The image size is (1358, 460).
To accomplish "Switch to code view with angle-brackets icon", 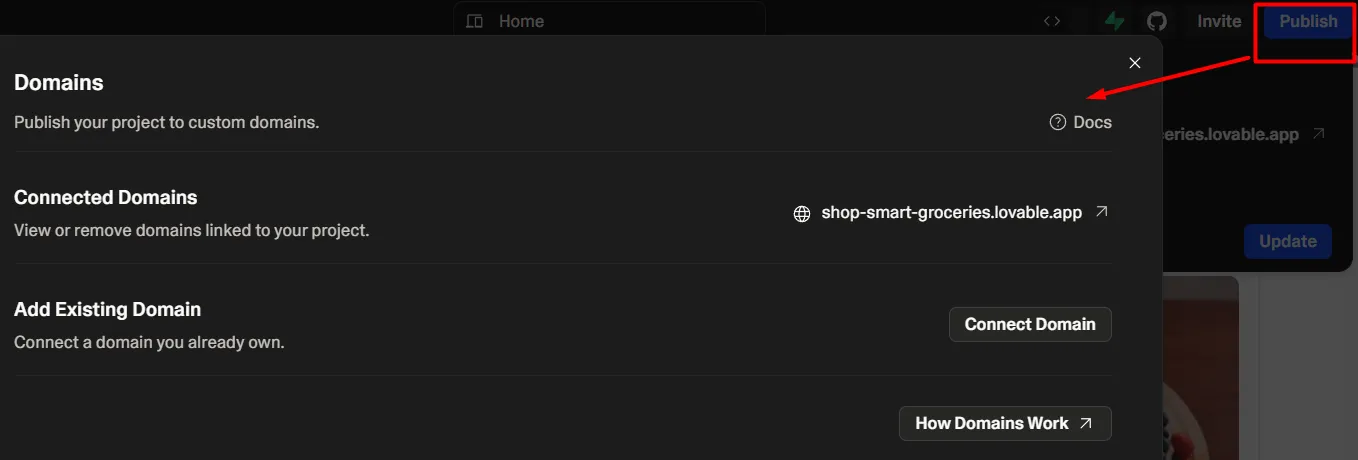I will [1052, 21].
